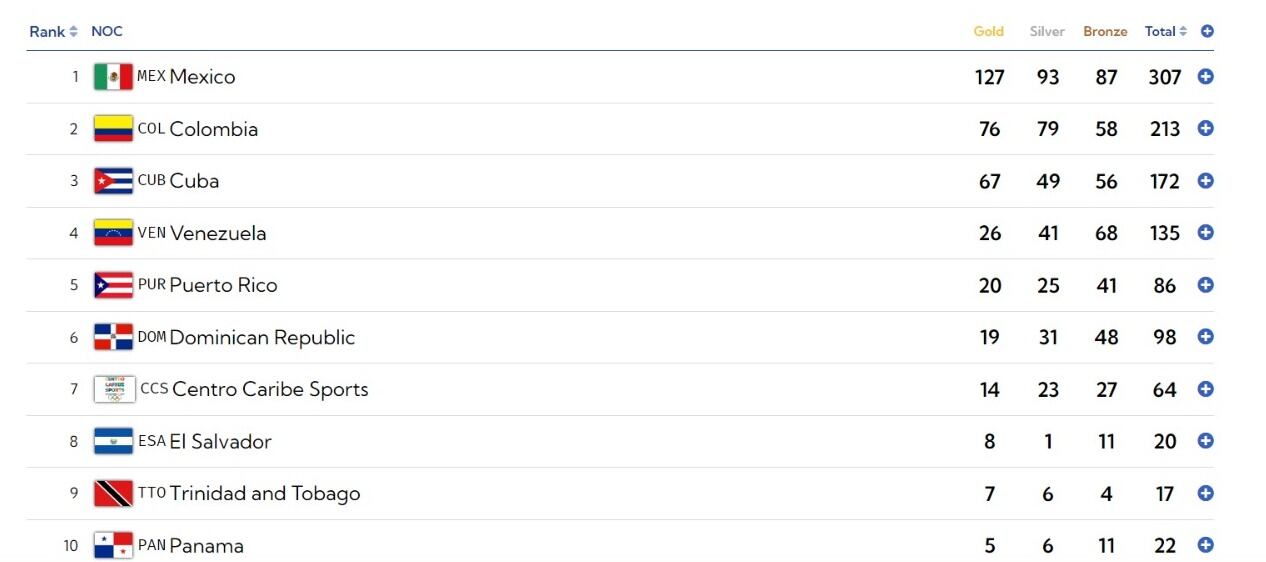Click the Bronze column header
1266x562 pixels.
tap(1105, 31)
